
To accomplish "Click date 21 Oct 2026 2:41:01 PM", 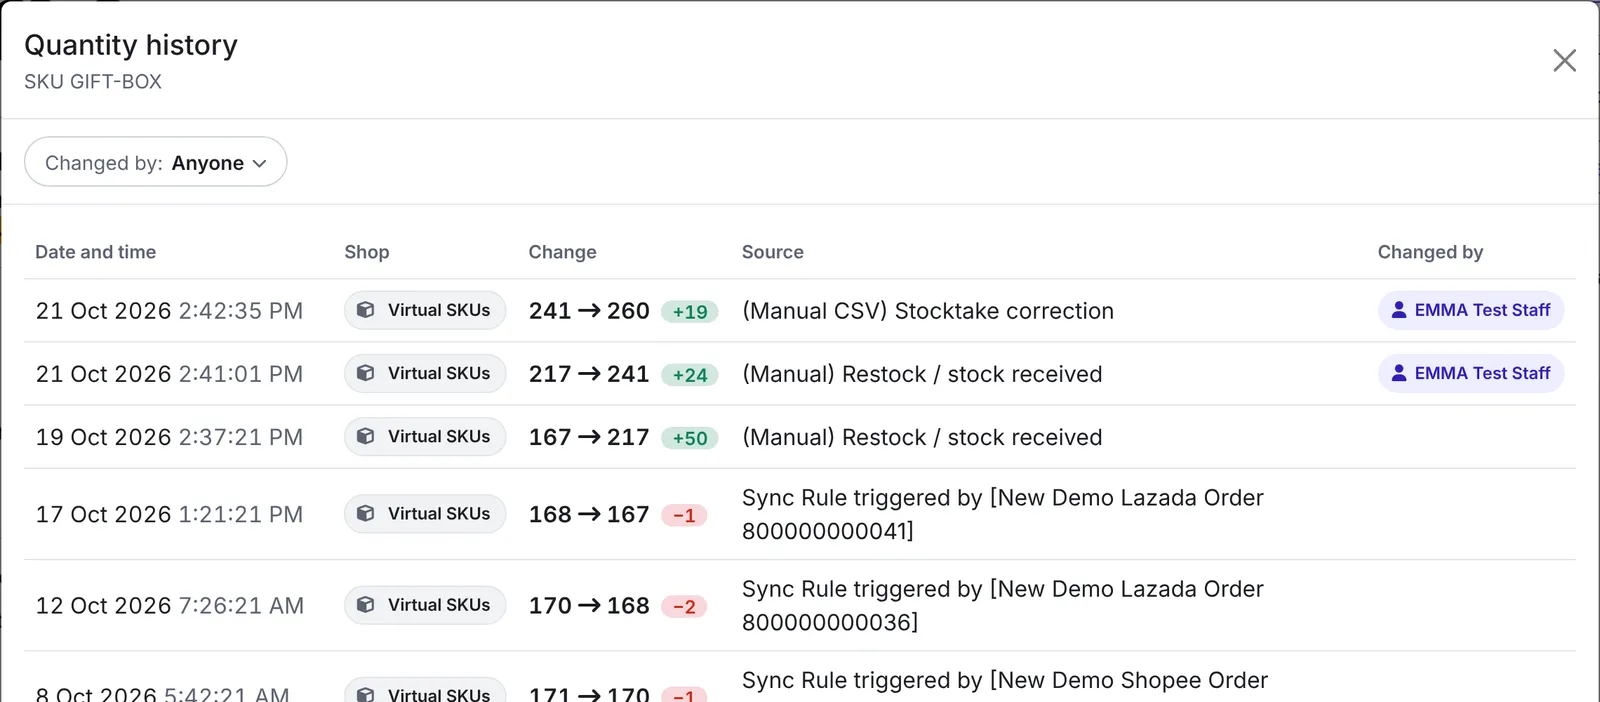I will (x=169, y=374).
